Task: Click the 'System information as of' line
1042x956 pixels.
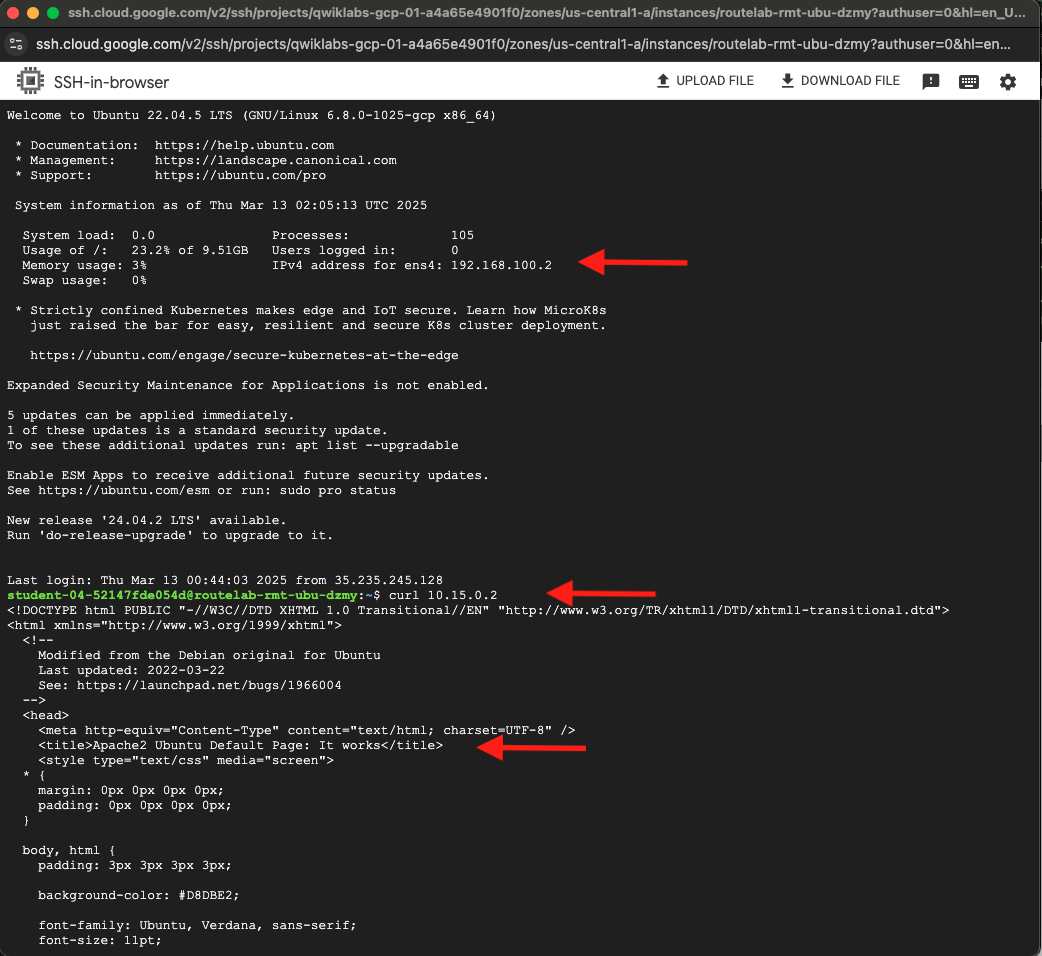Action: click(221, 205)
